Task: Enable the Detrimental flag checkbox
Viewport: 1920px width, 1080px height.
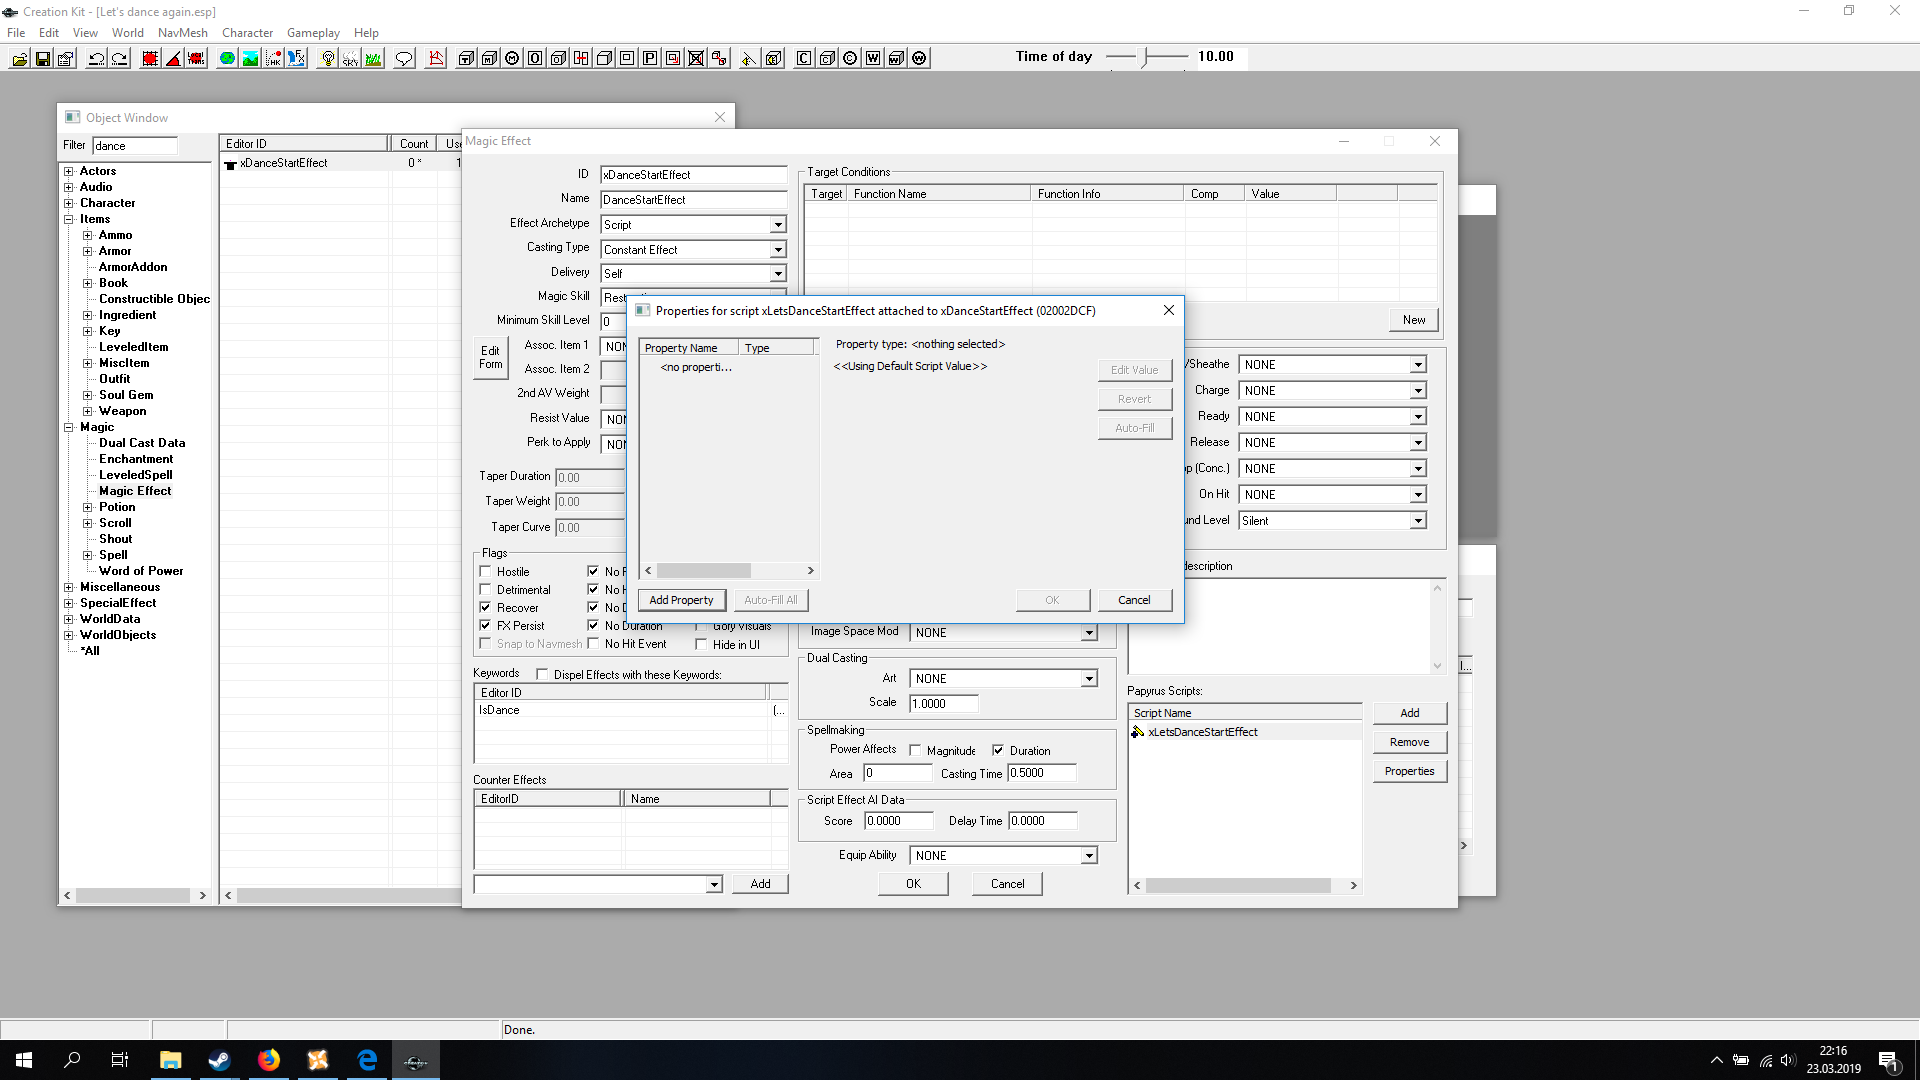Action: [485, 590]
